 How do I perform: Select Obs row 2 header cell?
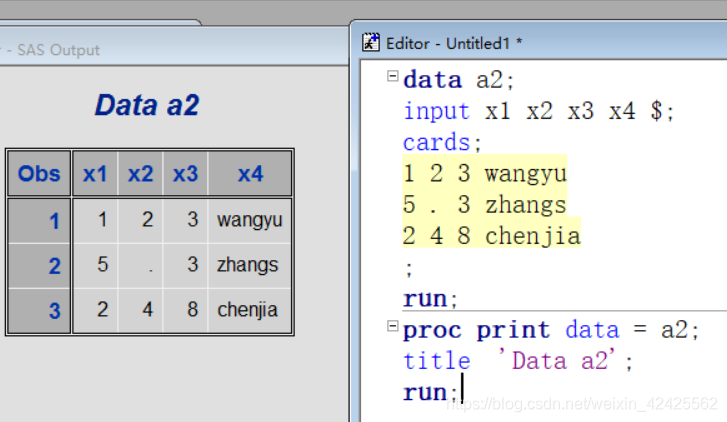click(39, 266)
